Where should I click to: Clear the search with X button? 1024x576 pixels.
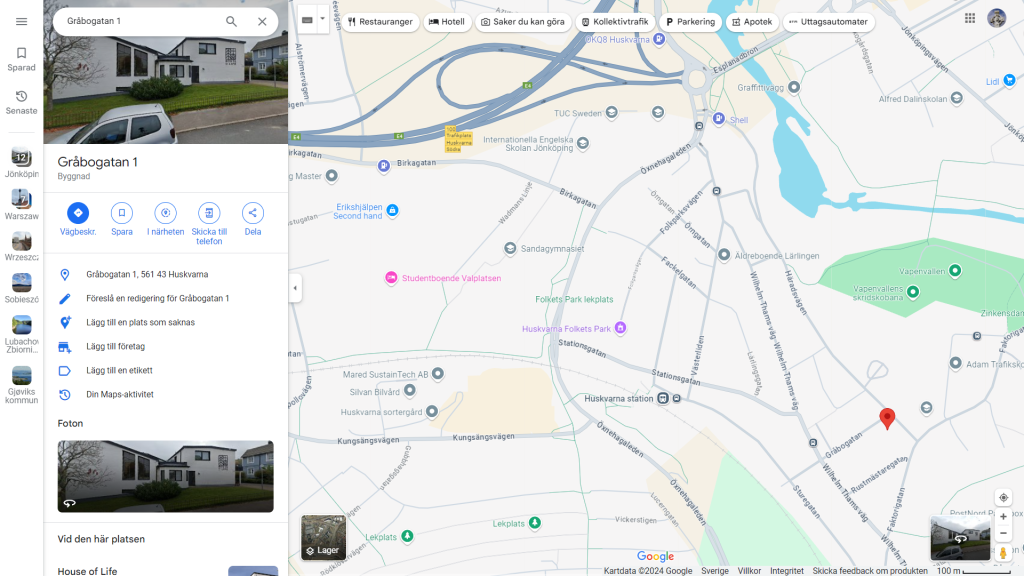[262, 21]
